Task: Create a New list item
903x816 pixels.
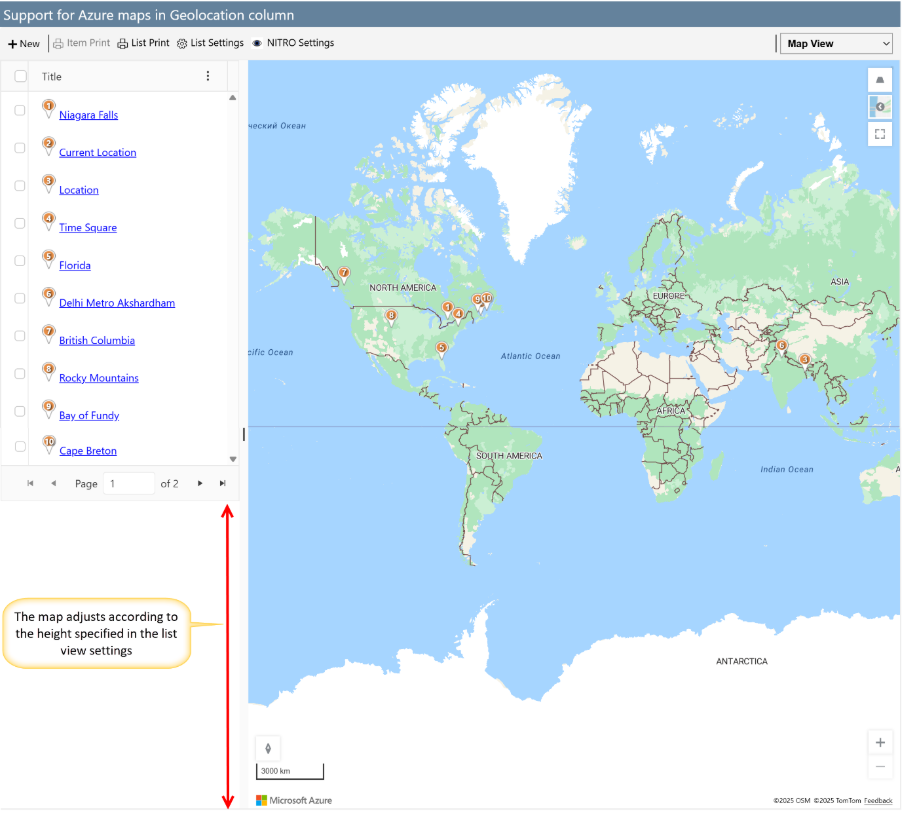Action: coord(24,43)
